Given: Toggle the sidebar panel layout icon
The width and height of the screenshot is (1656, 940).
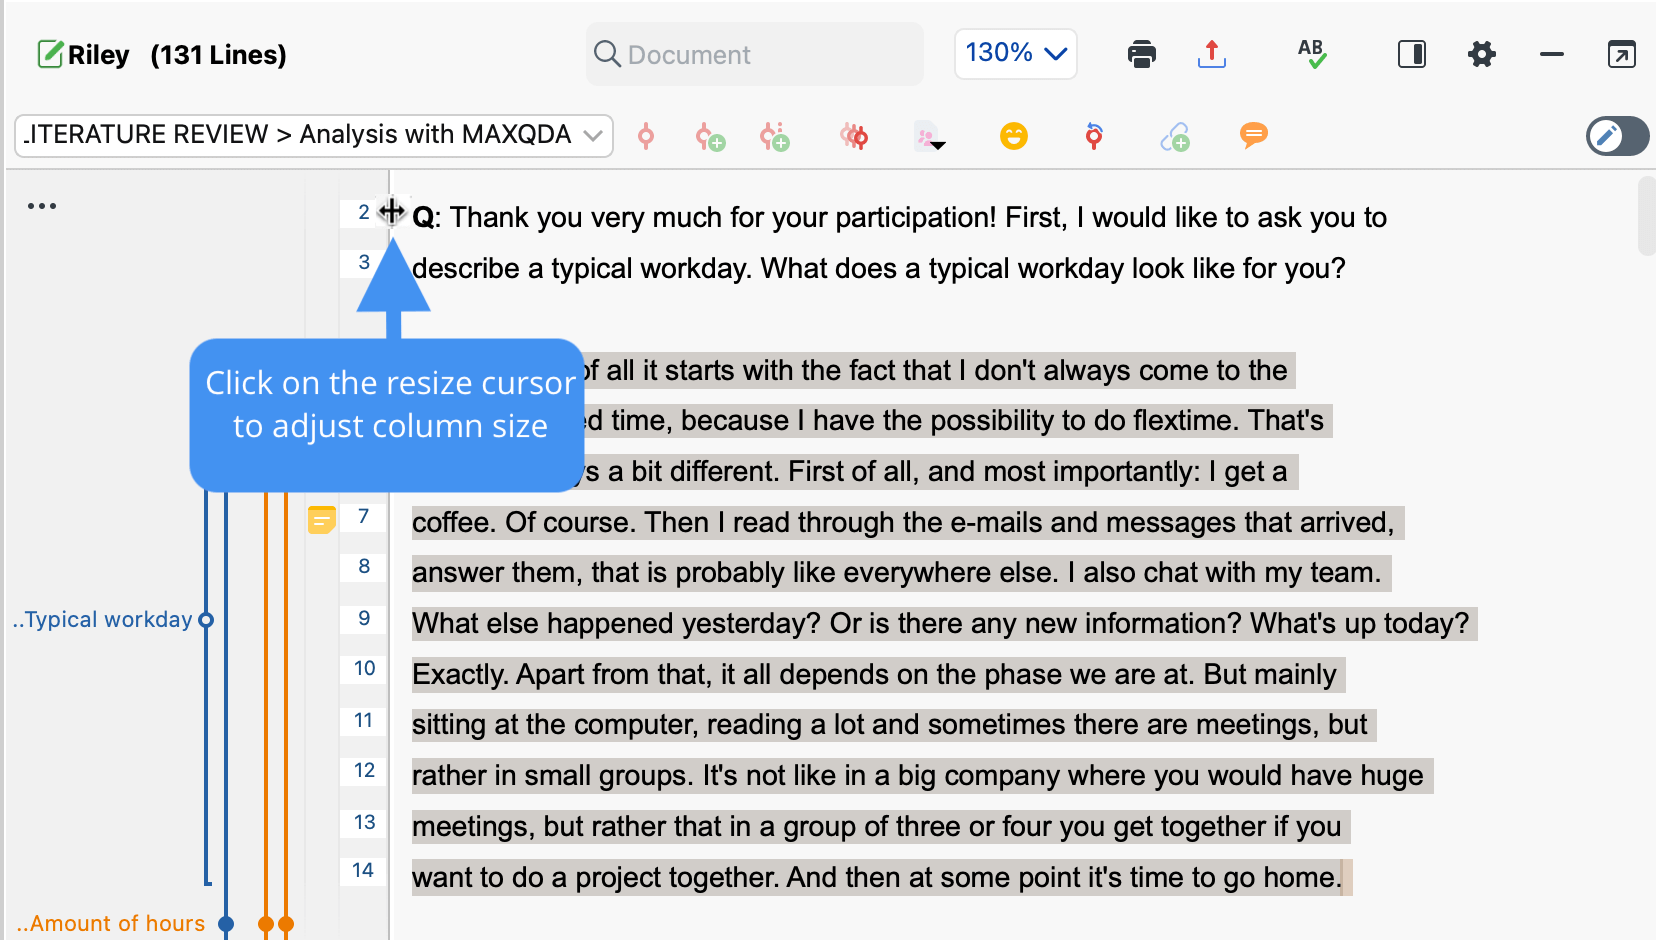Looking at the screenshot, I should [1412, 54].
